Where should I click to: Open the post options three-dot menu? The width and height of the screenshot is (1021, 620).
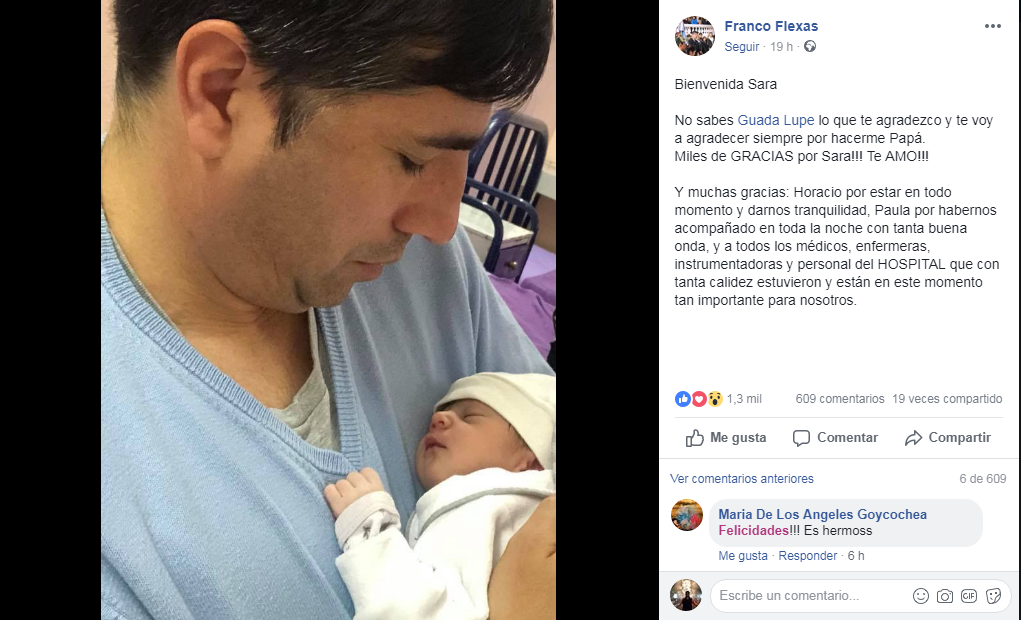[x=992, y=26]
